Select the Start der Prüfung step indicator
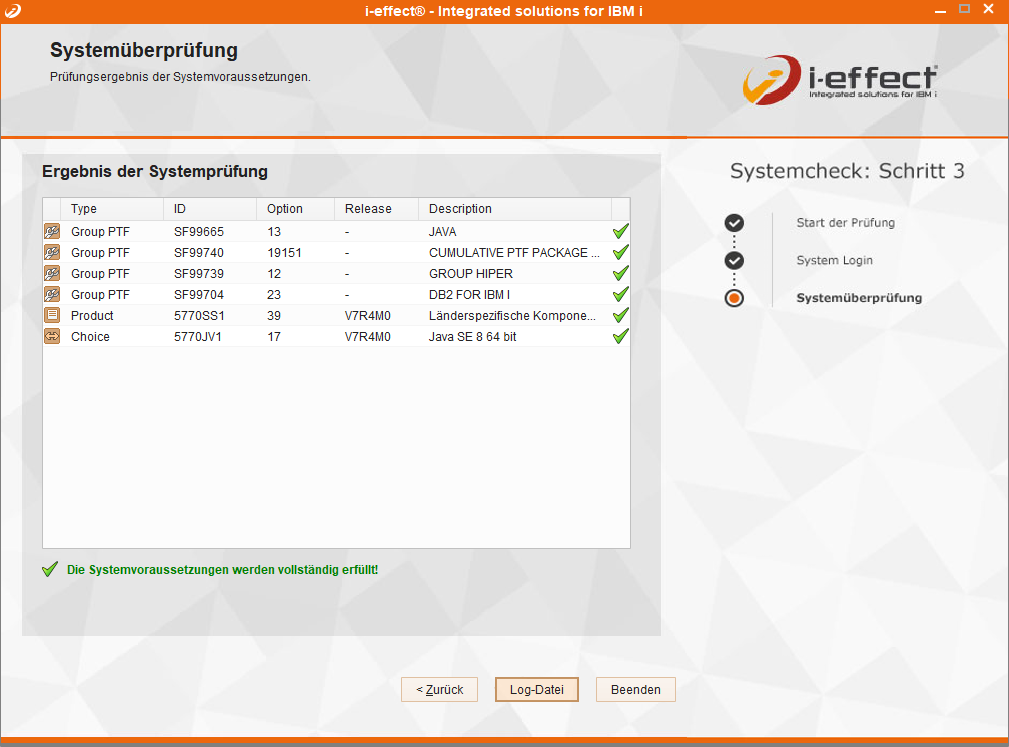 pos(734,223)
